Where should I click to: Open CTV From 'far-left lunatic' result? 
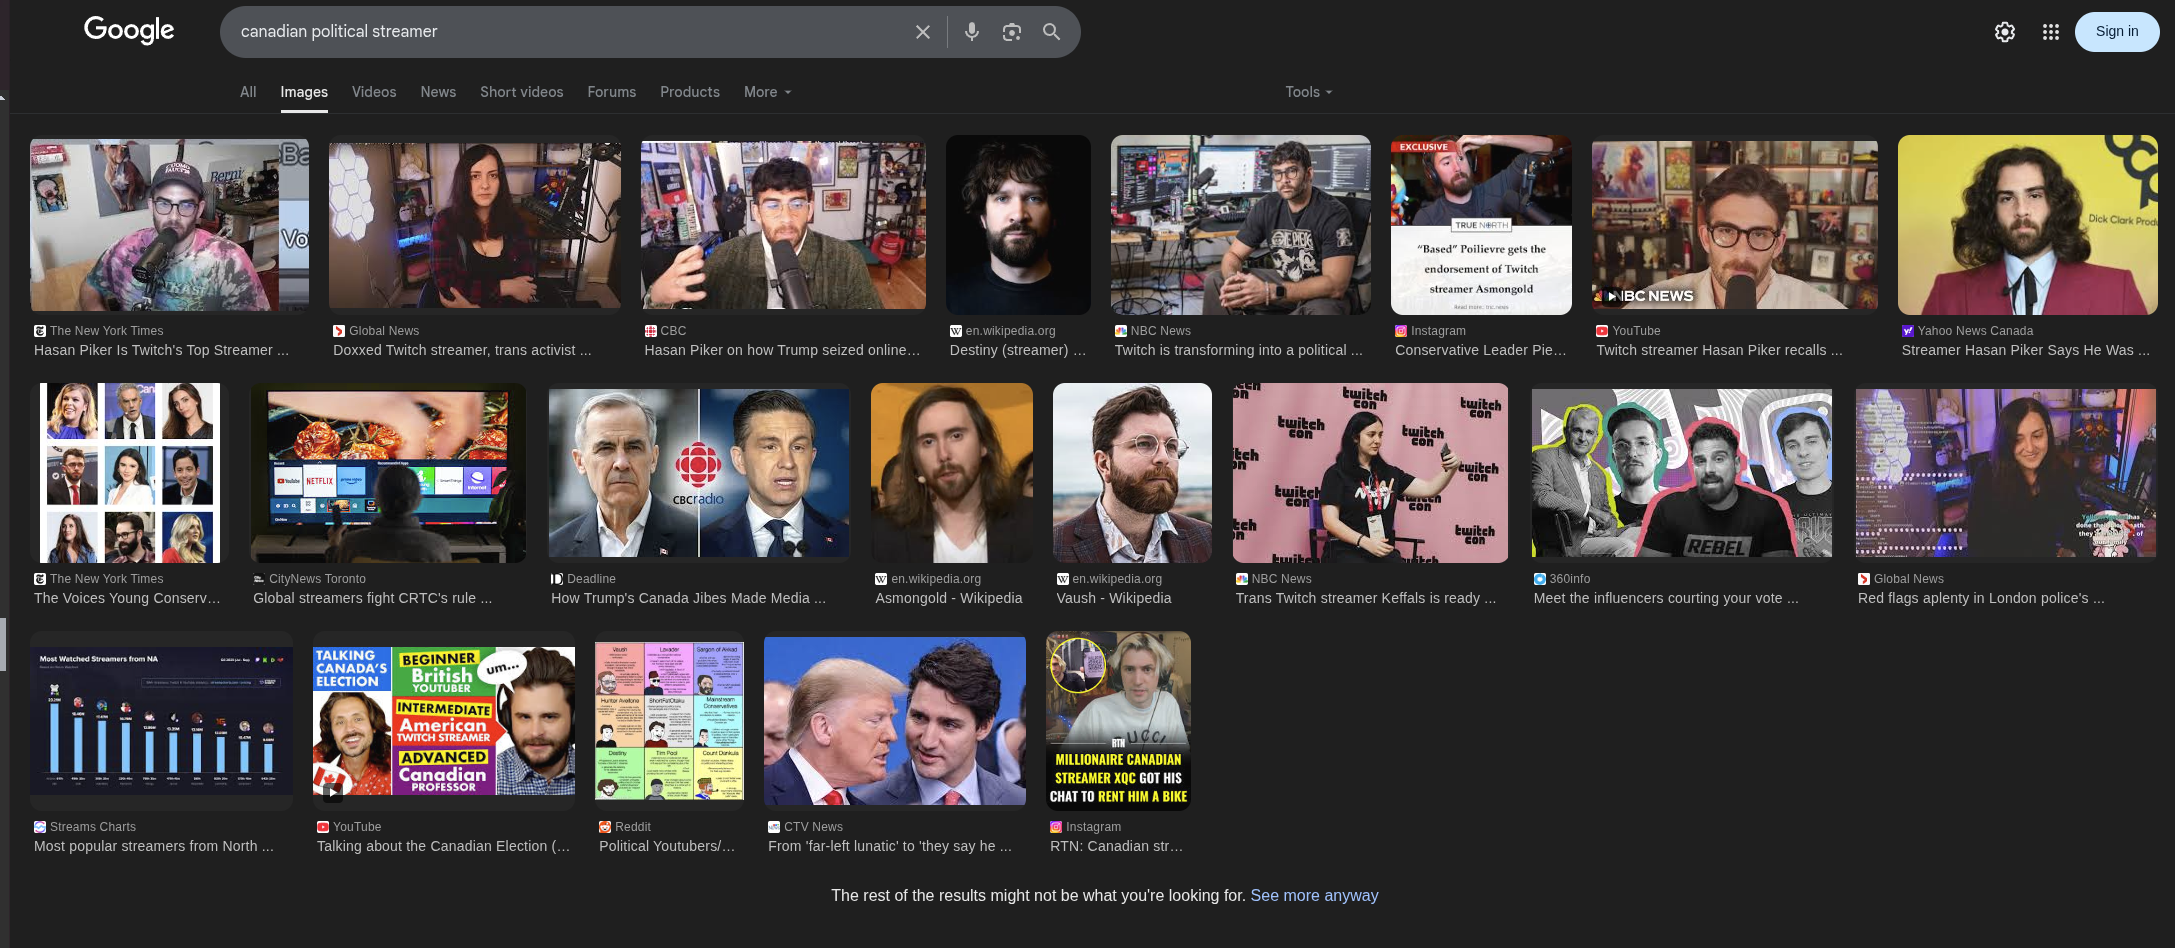coord(890,846)
